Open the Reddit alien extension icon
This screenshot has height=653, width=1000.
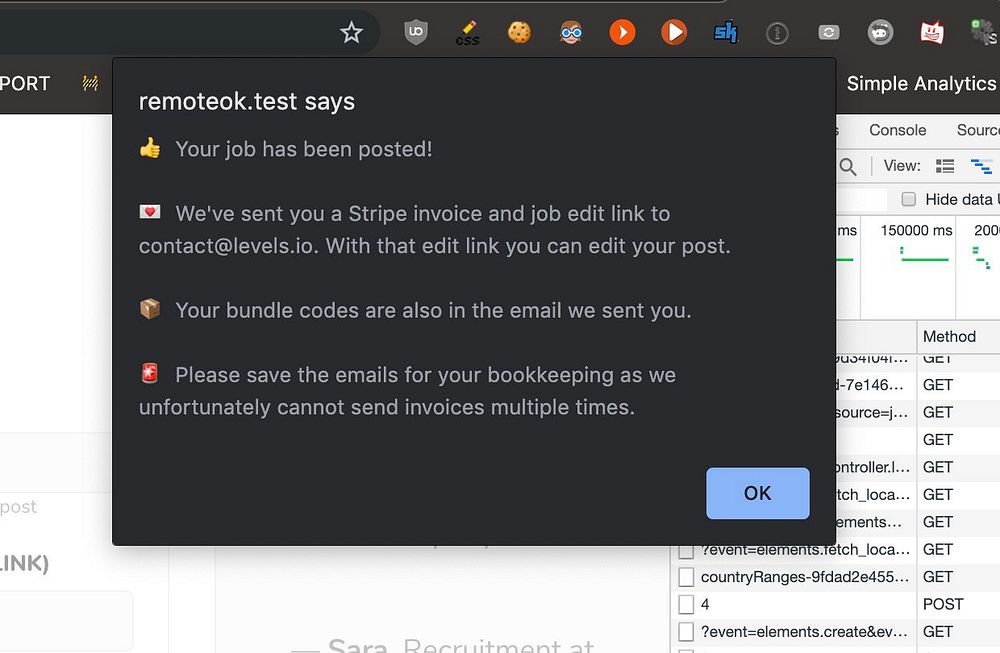click(880, 33)
